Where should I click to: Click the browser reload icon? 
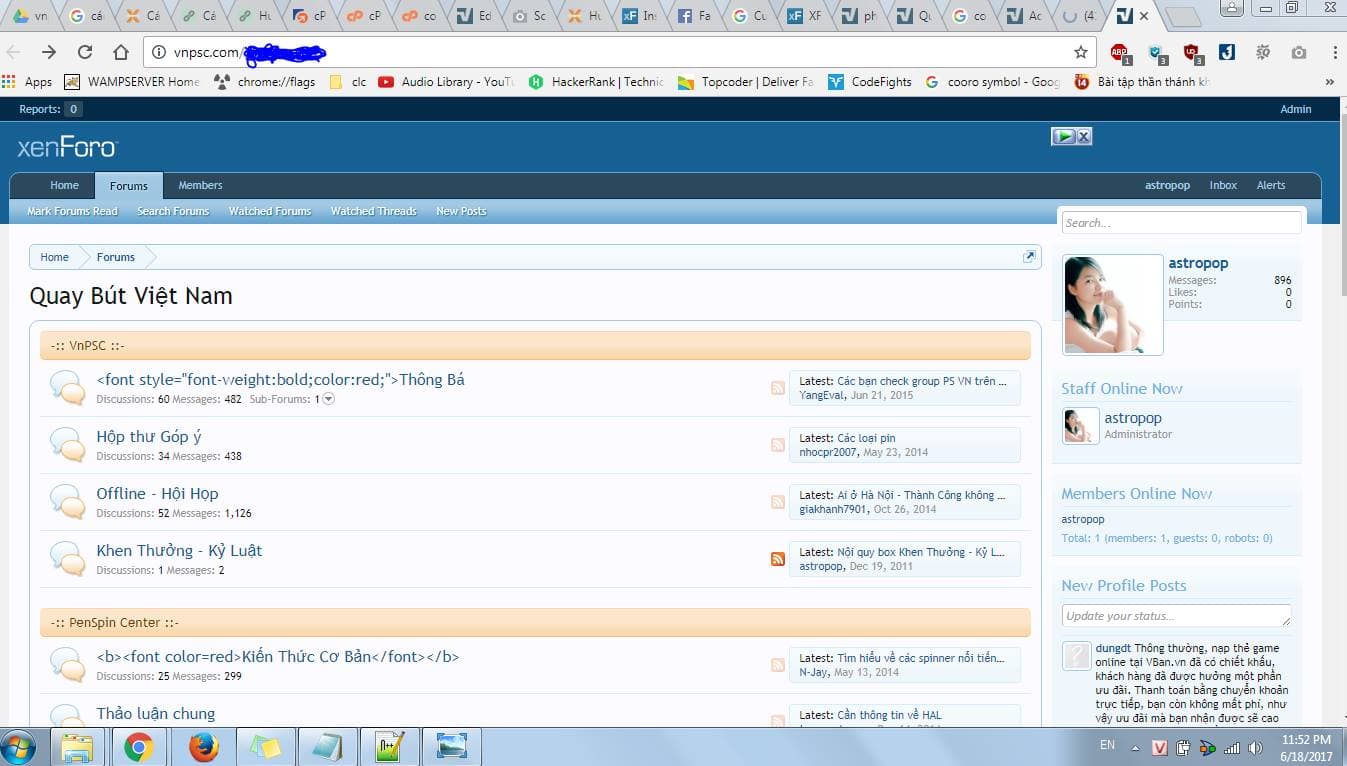tap(85, 52)
